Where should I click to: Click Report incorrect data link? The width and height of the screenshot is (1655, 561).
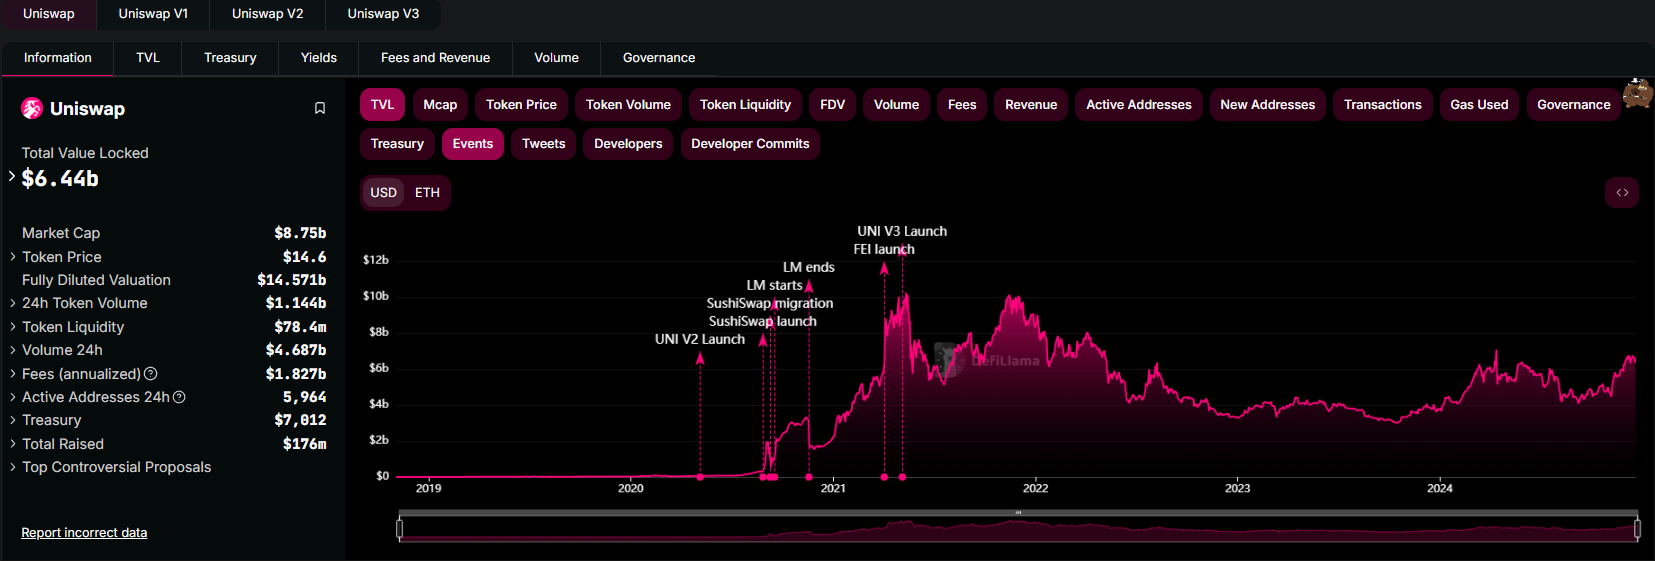click(x=84, y=533)
